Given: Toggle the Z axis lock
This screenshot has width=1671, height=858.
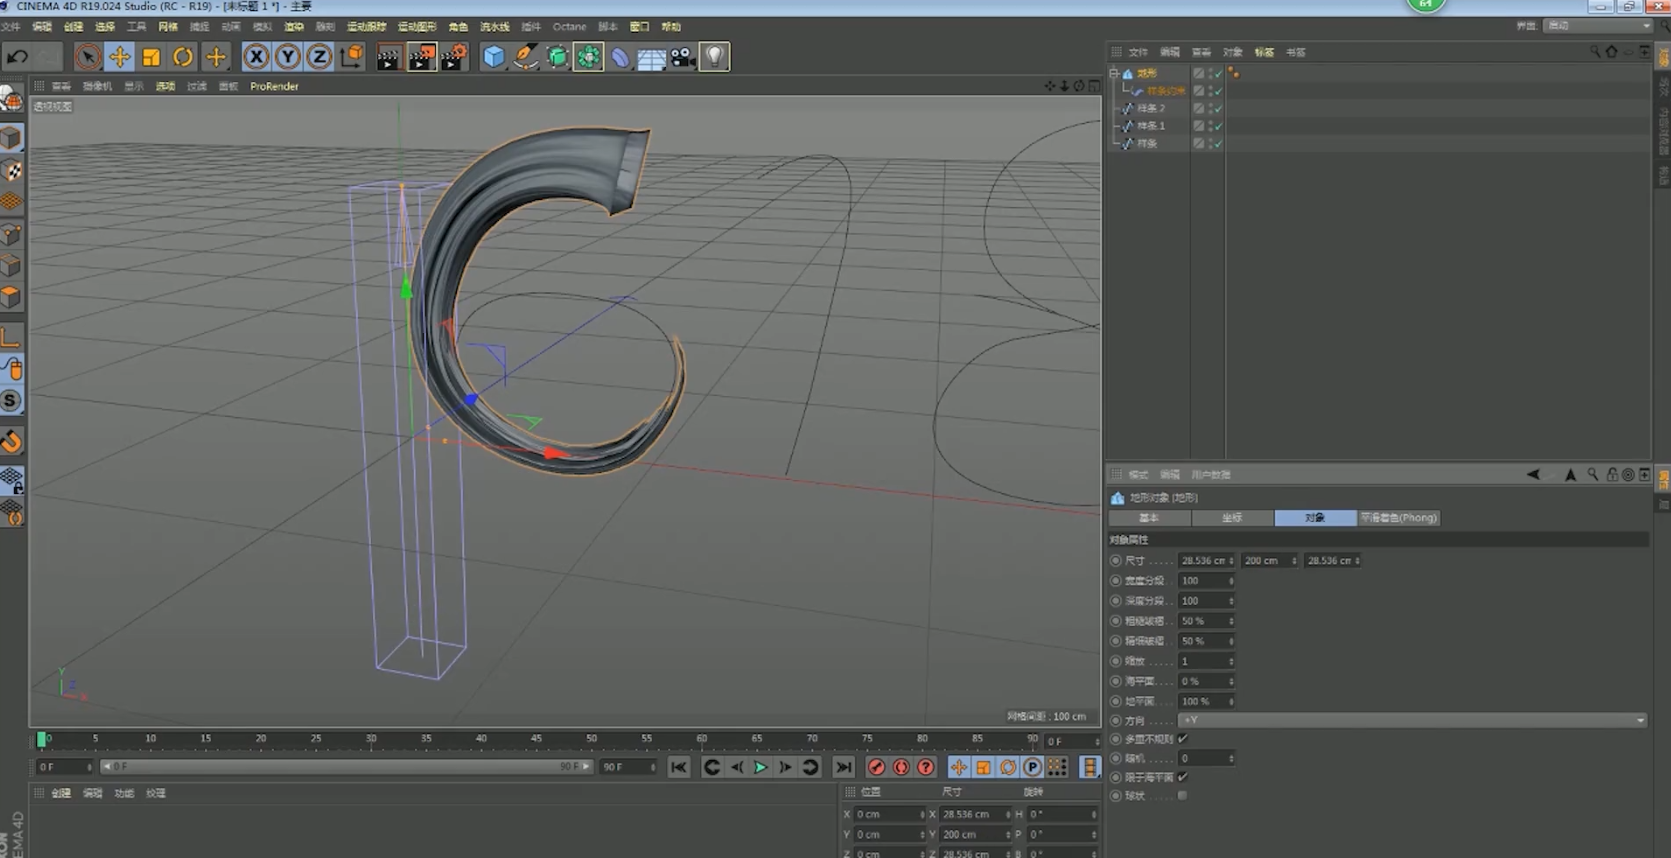Looking at the screenshot, I should click(320, 57).
